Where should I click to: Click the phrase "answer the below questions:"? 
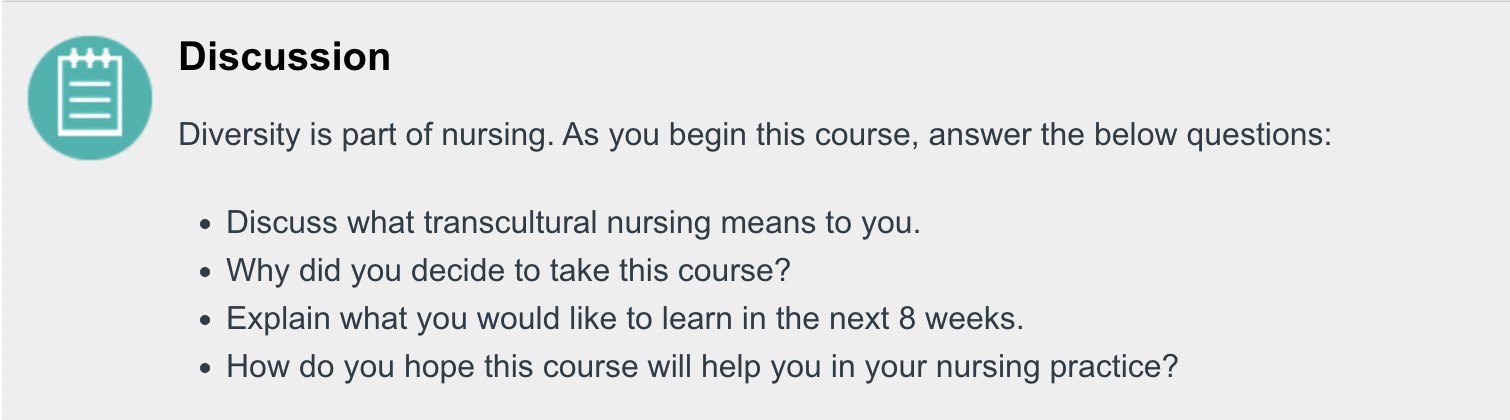coord(1130,134)
